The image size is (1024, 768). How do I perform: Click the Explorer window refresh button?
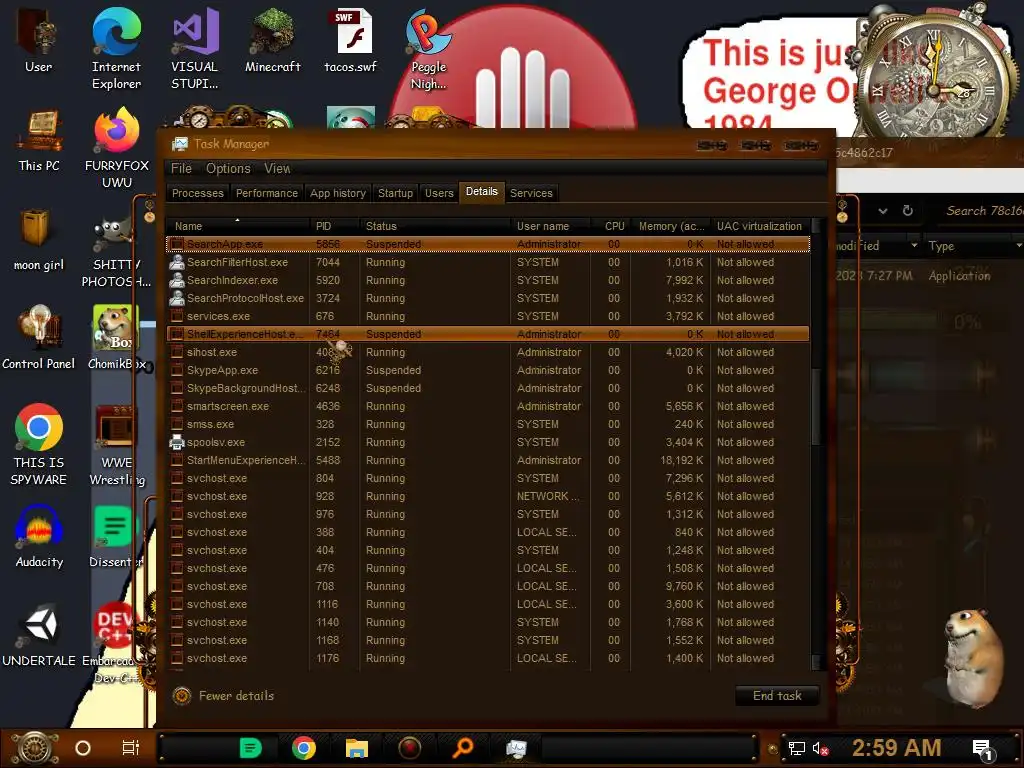[908, 211]
